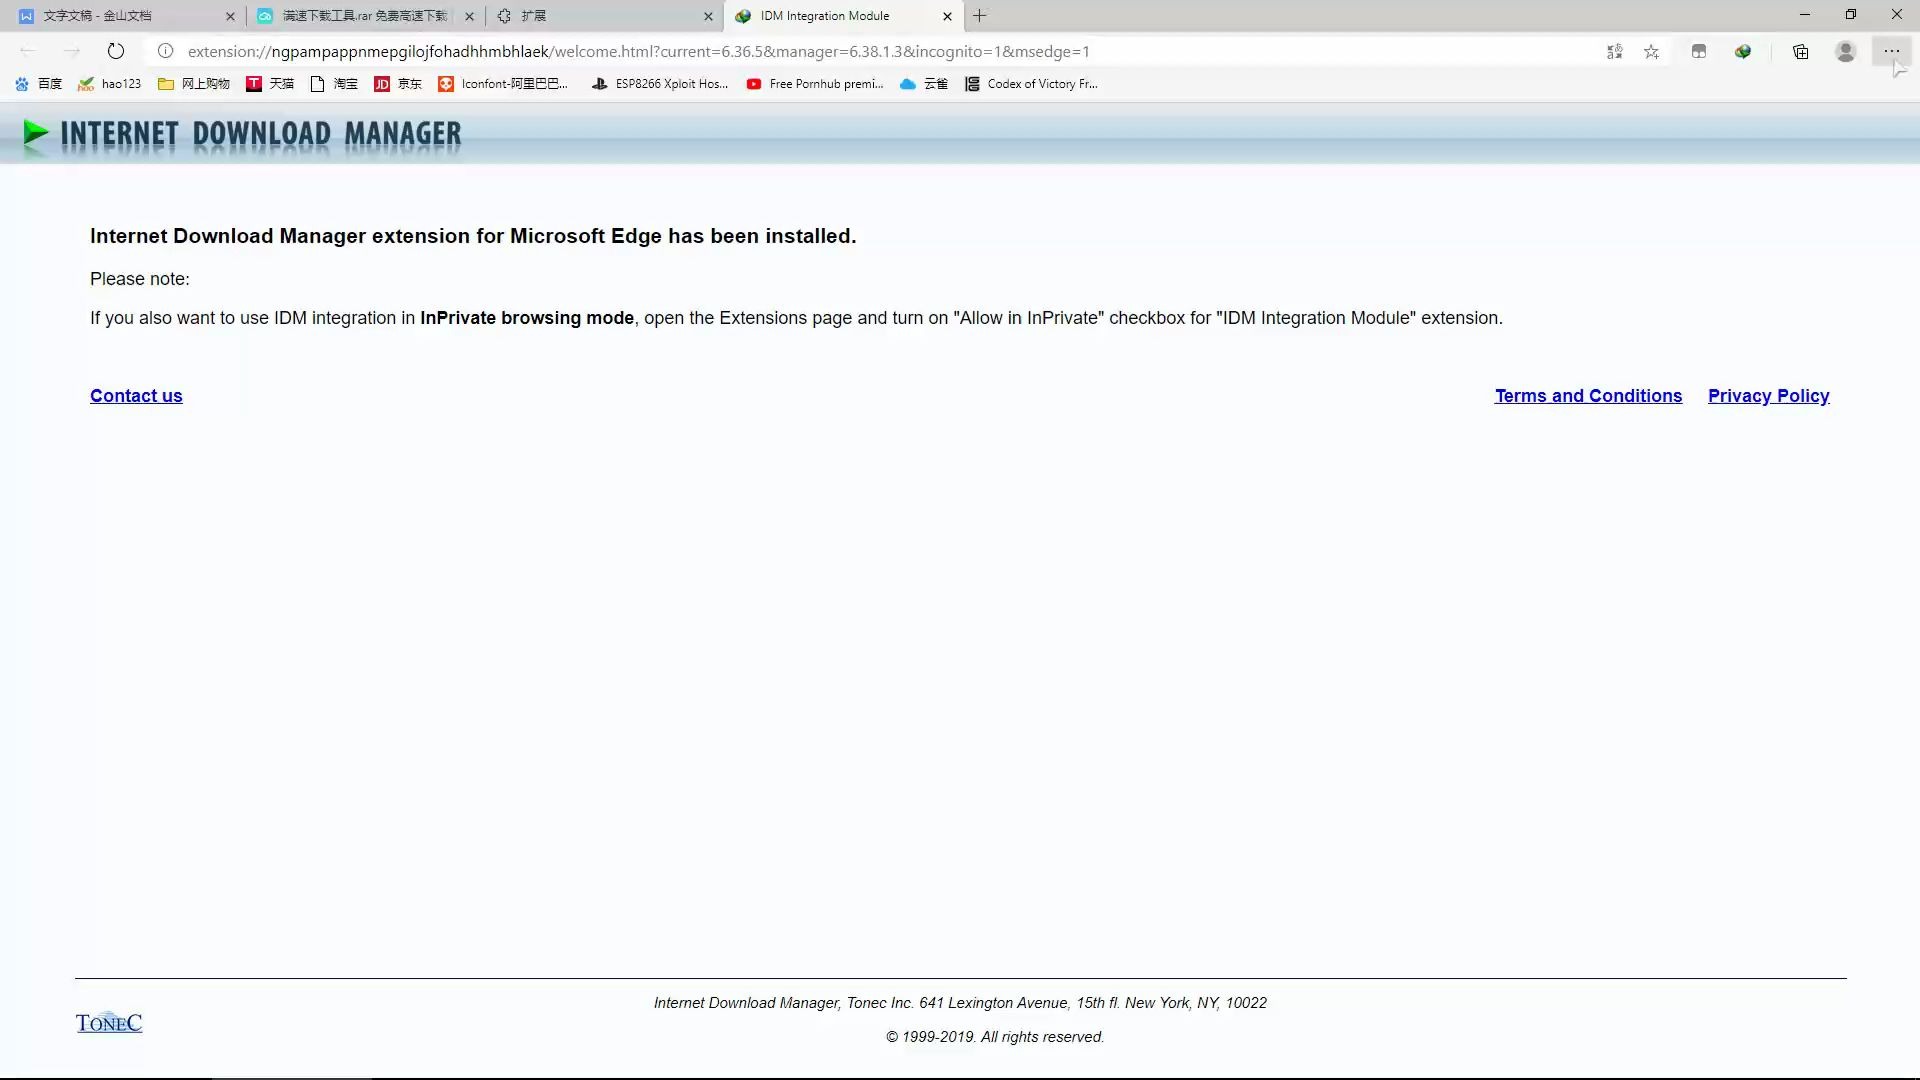Click the translate page icon
Viewport: 1920px width, 1080px height.
tap(1614, 51)
